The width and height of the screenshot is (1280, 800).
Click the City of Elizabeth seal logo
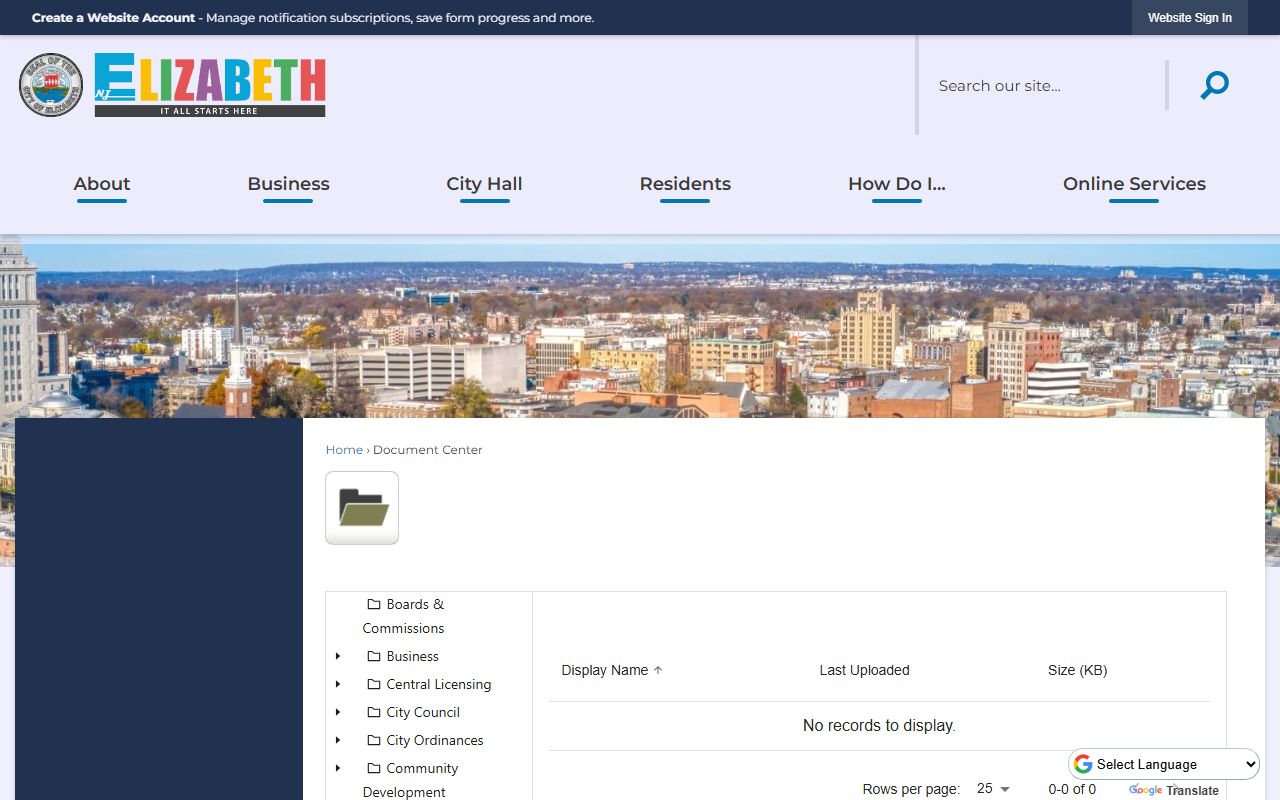[51, 85]
